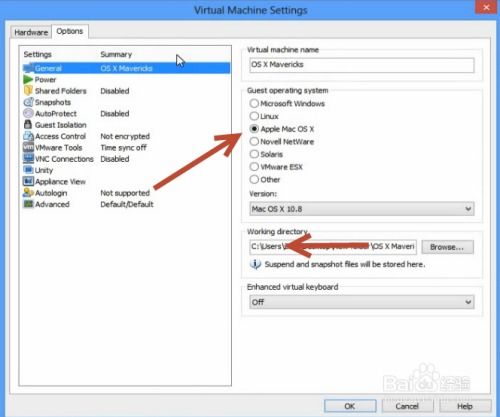Select the Snapshots icon
Viewport: 500px width, 417px height.
[28, 102]
